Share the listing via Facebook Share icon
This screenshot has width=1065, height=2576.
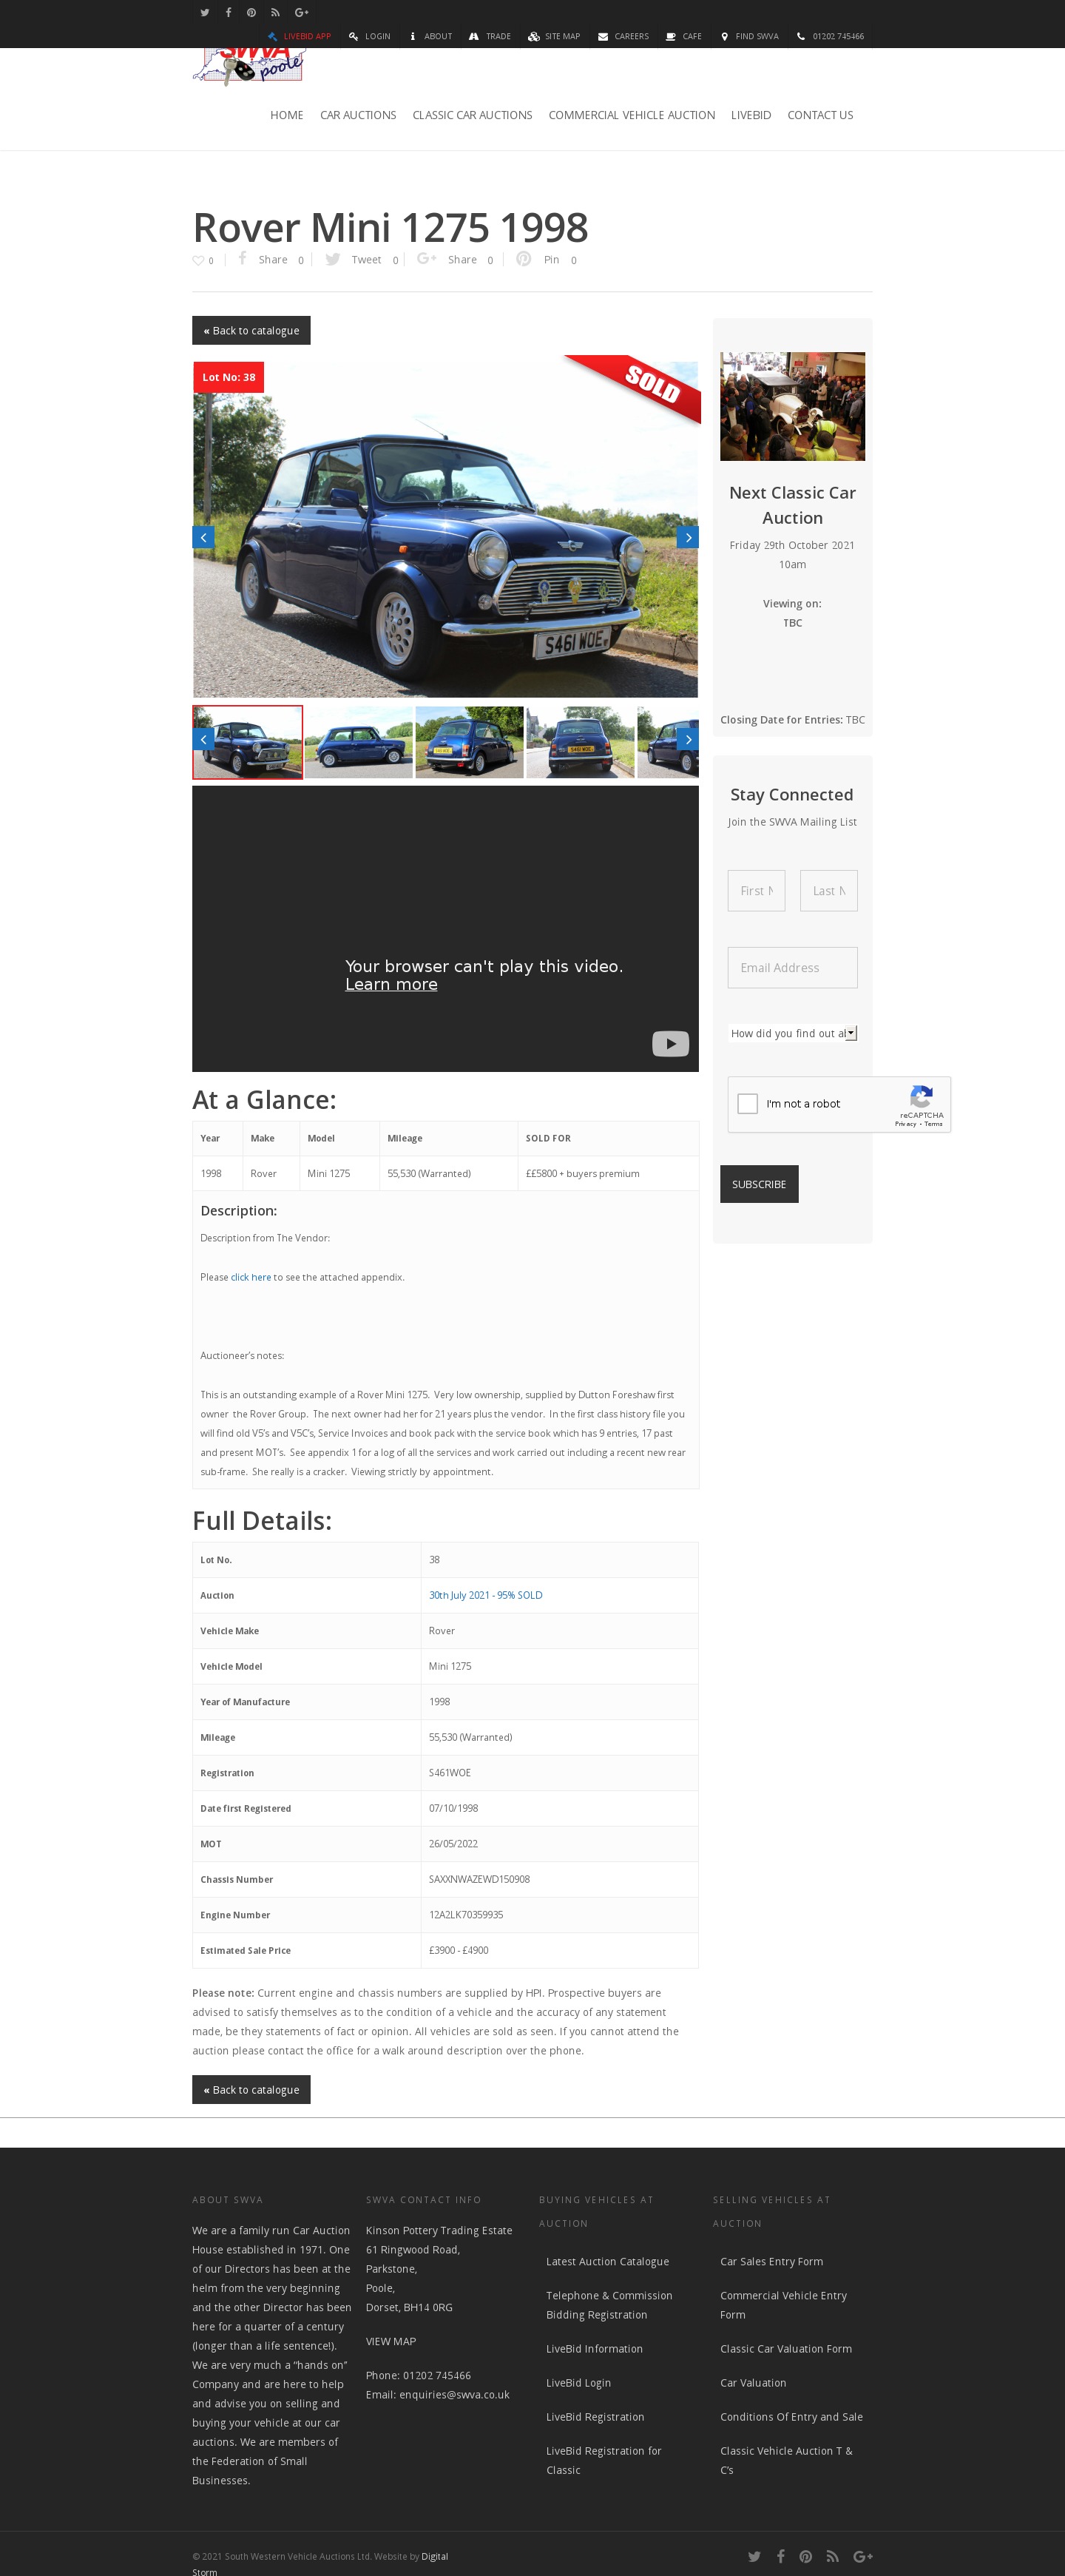243,258
